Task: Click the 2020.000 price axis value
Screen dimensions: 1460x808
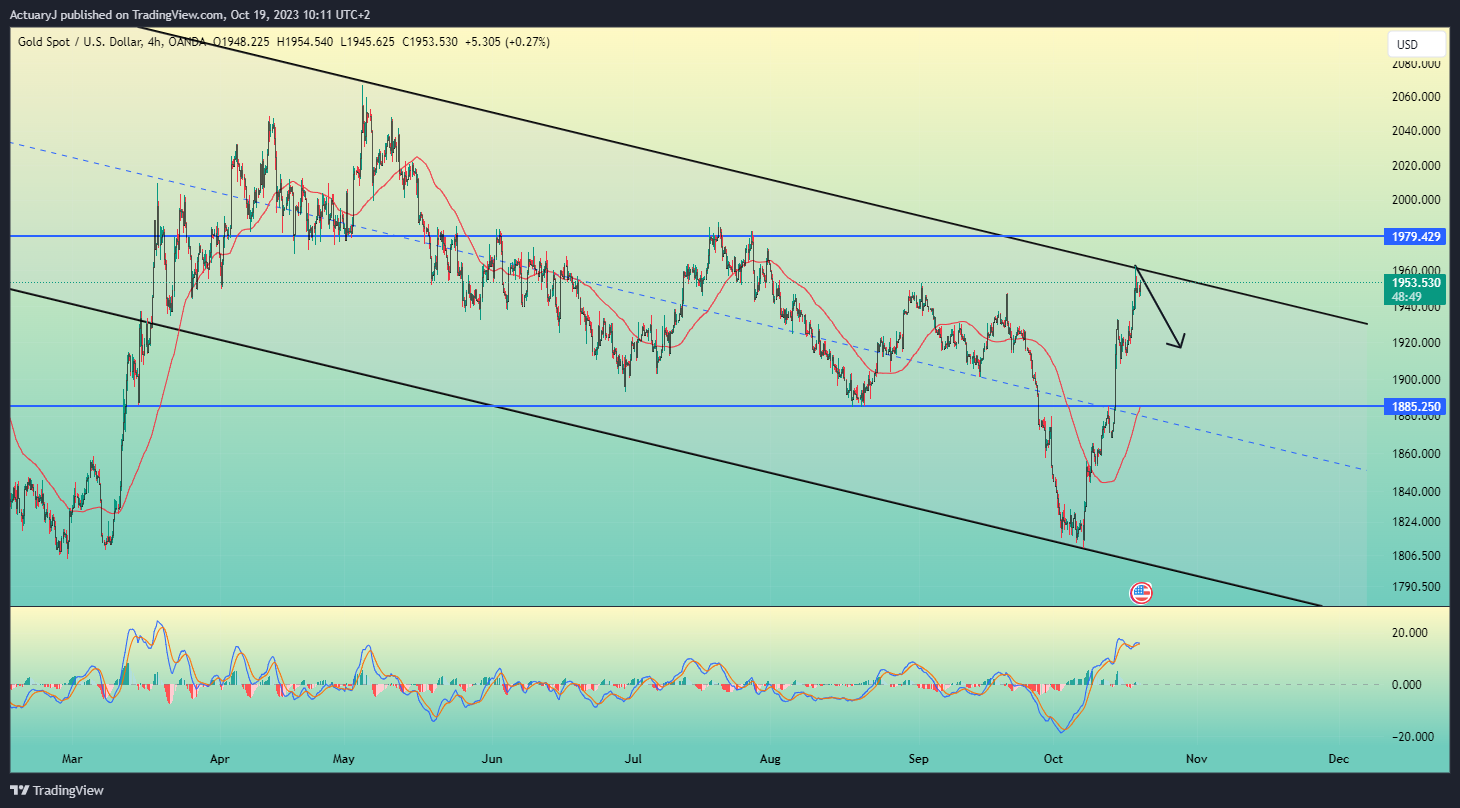Action: pyautogui.click(x=1416, y=166)
